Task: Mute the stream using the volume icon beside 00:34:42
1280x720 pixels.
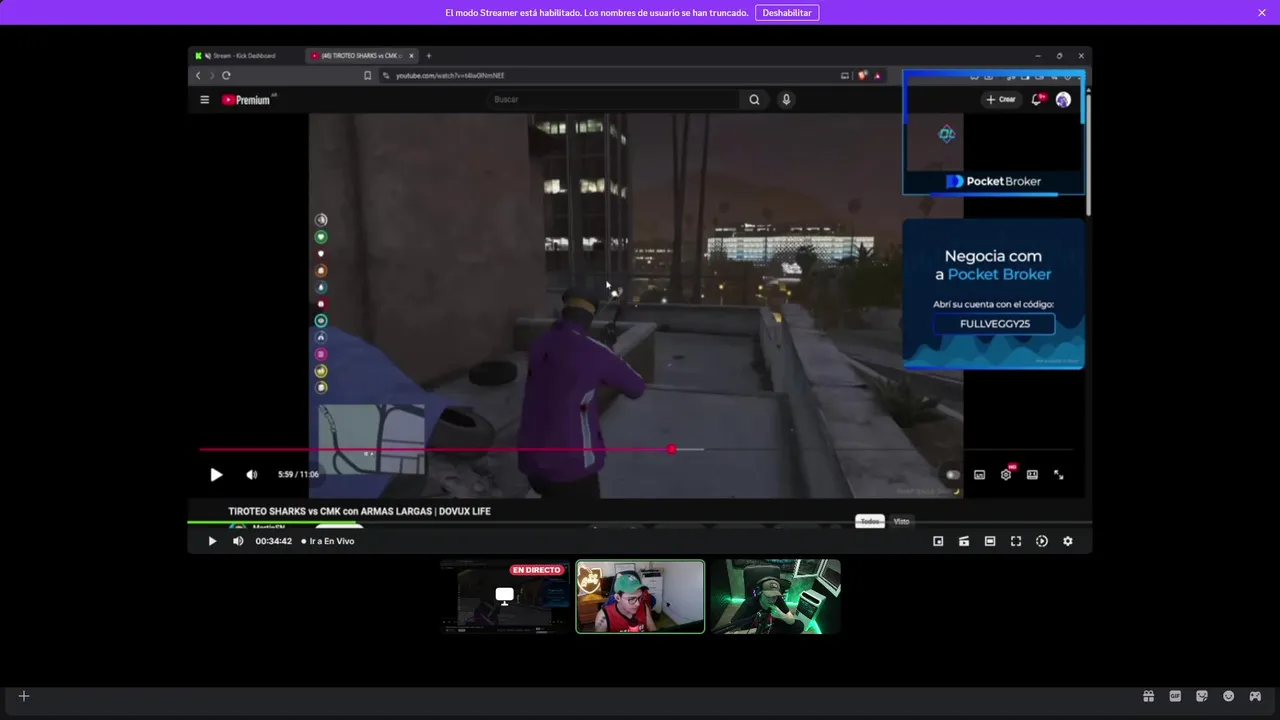Action: point(238,541)
